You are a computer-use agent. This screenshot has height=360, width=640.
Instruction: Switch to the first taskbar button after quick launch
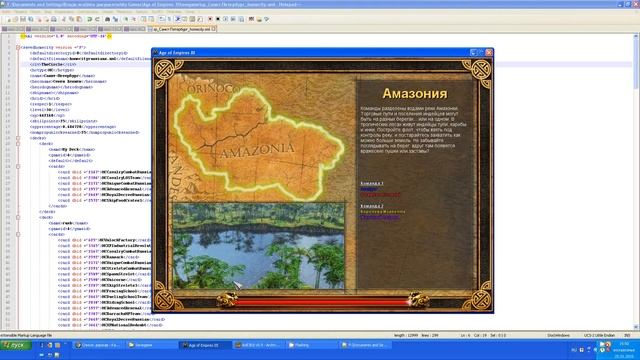click(x=98, y=345)
